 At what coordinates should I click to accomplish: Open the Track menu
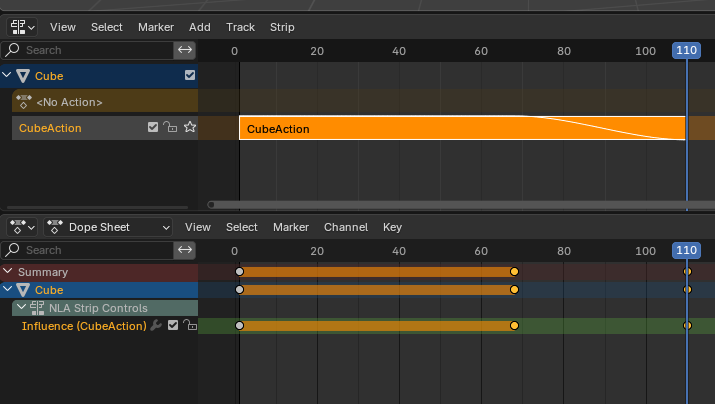click(x=240, y=27)
